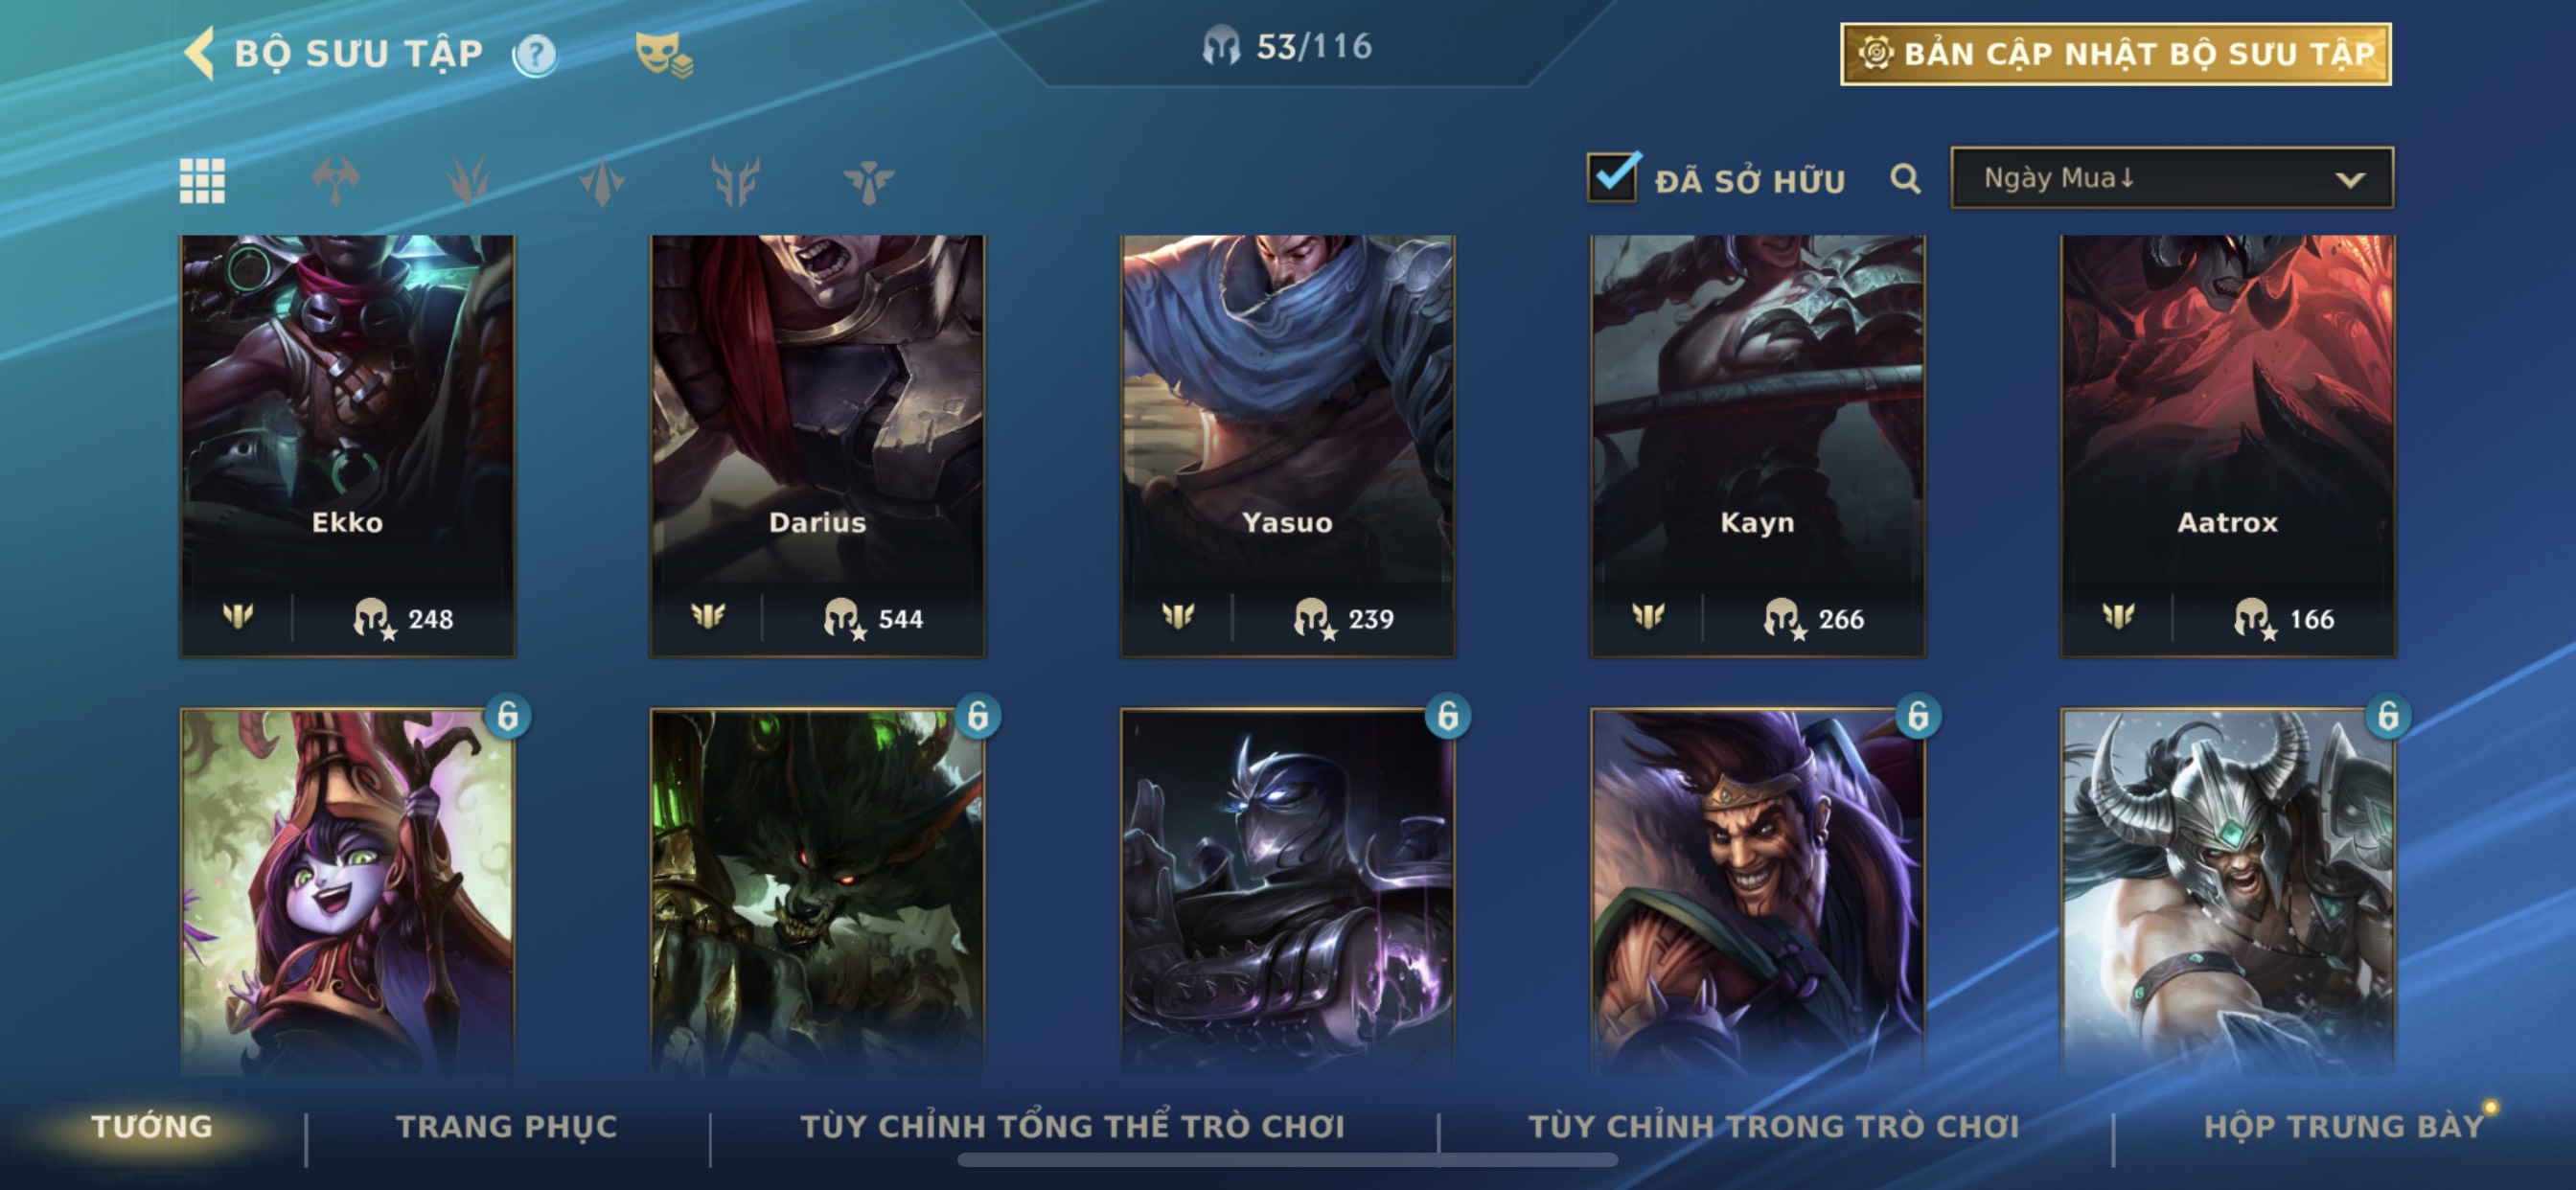2576x1190 pixels.
Task: Select the all-roles grid filter icon
Action: [202, 181]
